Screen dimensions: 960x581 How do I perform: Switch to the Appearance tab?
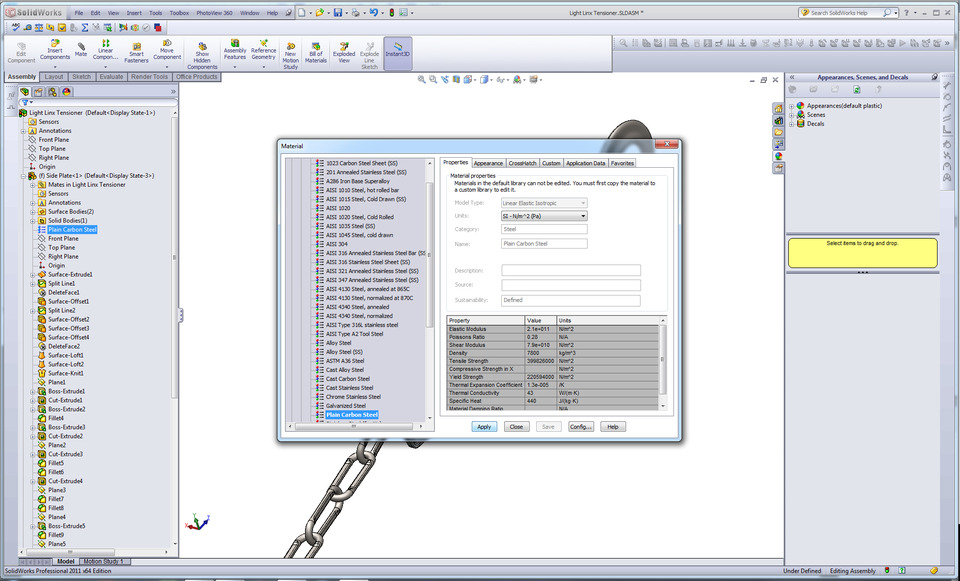[490, 162]
